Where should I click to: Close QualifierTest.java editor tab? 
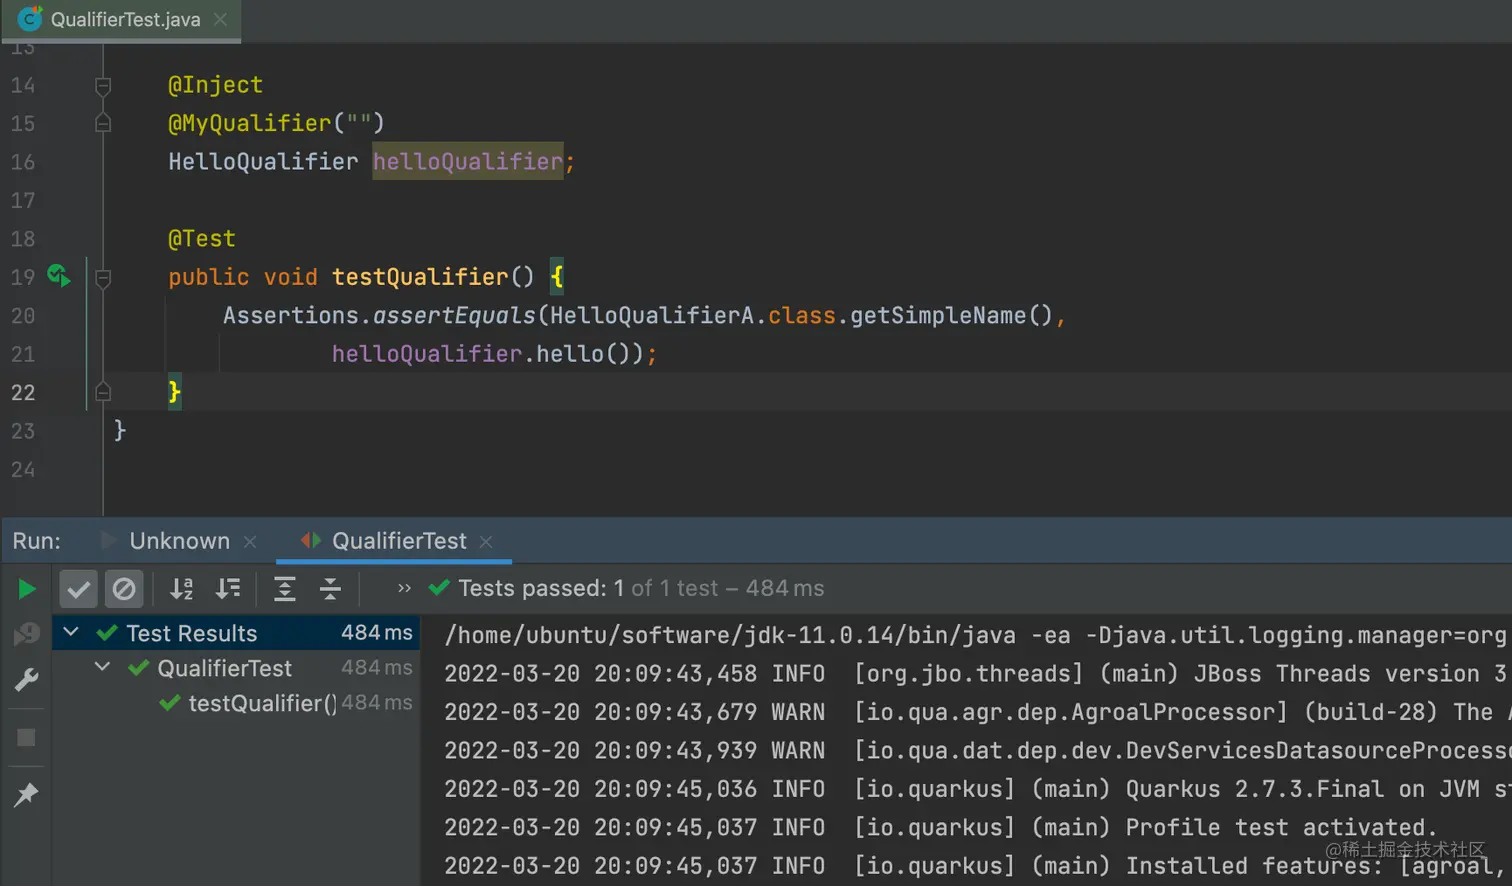point(221,19)
